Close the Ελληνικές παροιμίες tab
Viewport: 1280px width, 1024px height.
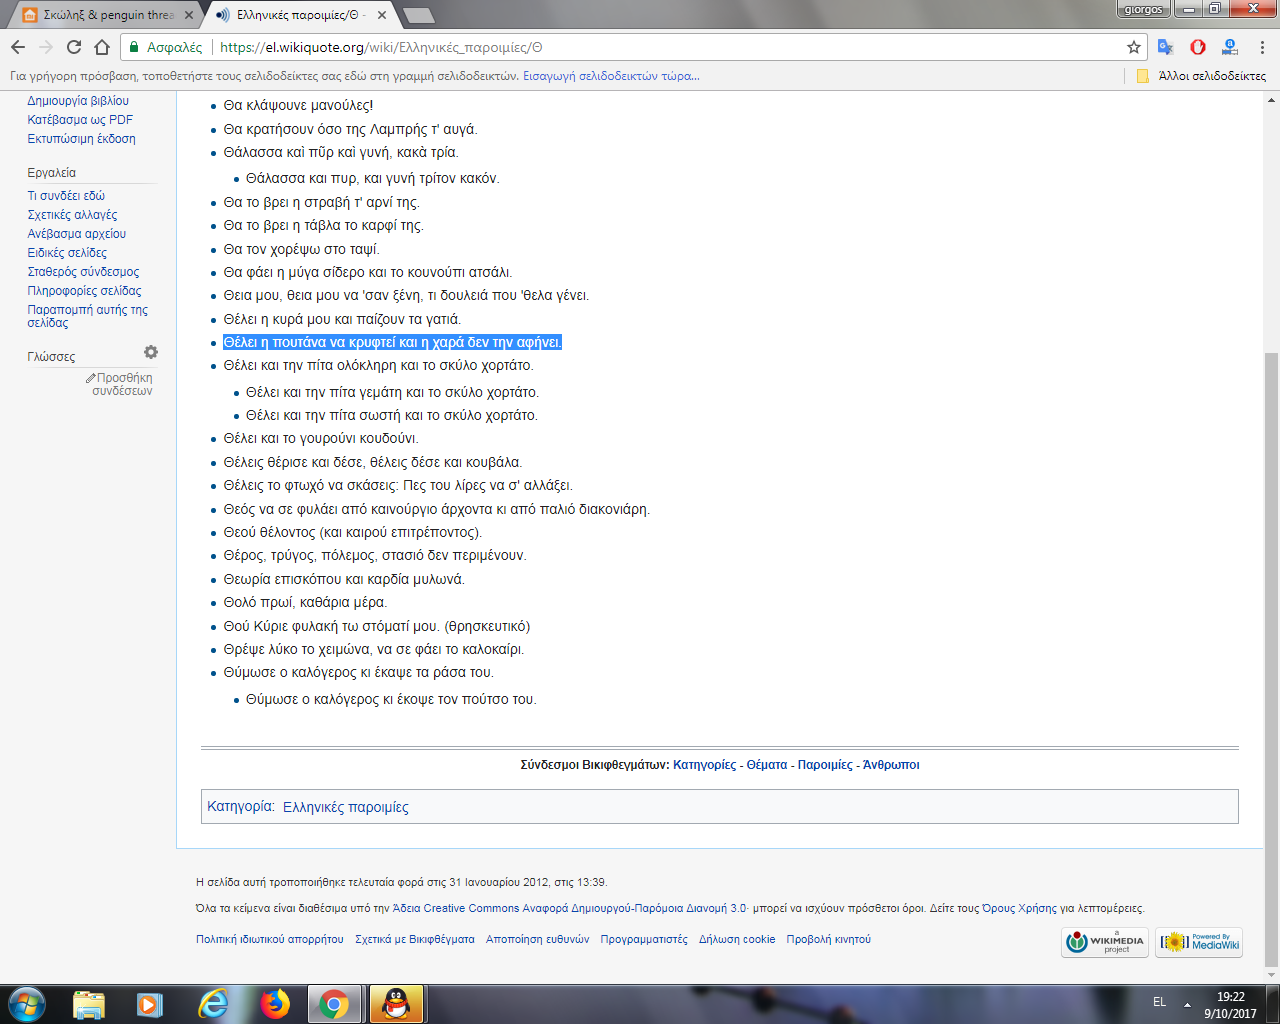pos(382,15)
